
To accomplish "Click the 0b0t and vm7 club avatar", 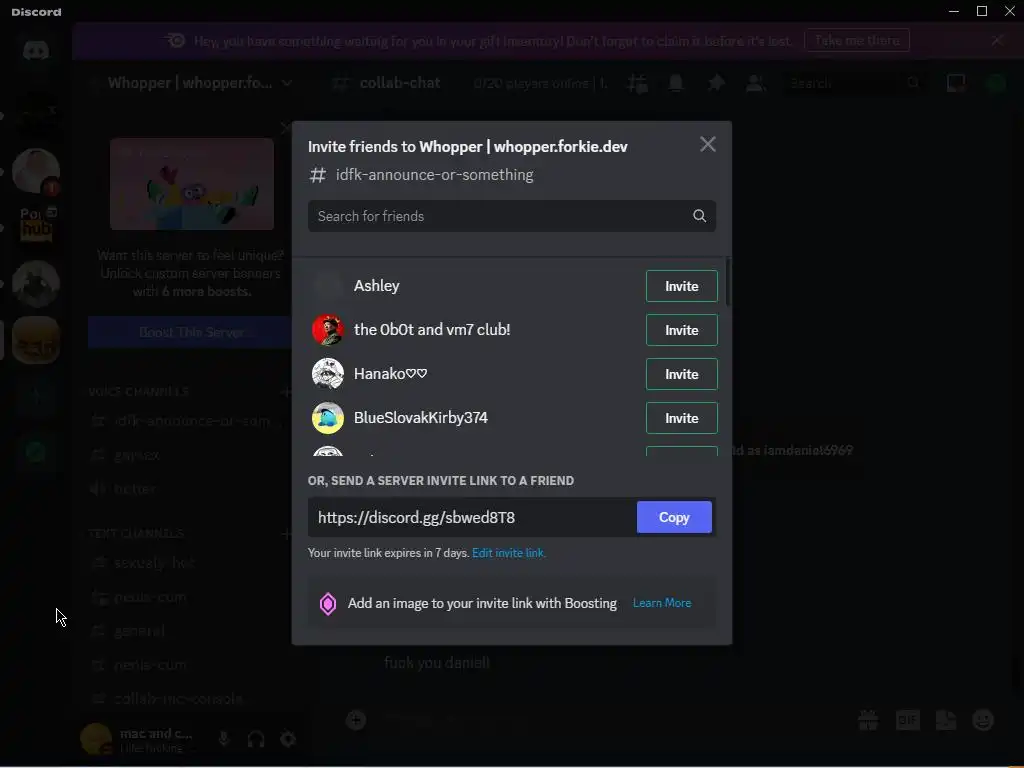I will click(x=328, y=330).
